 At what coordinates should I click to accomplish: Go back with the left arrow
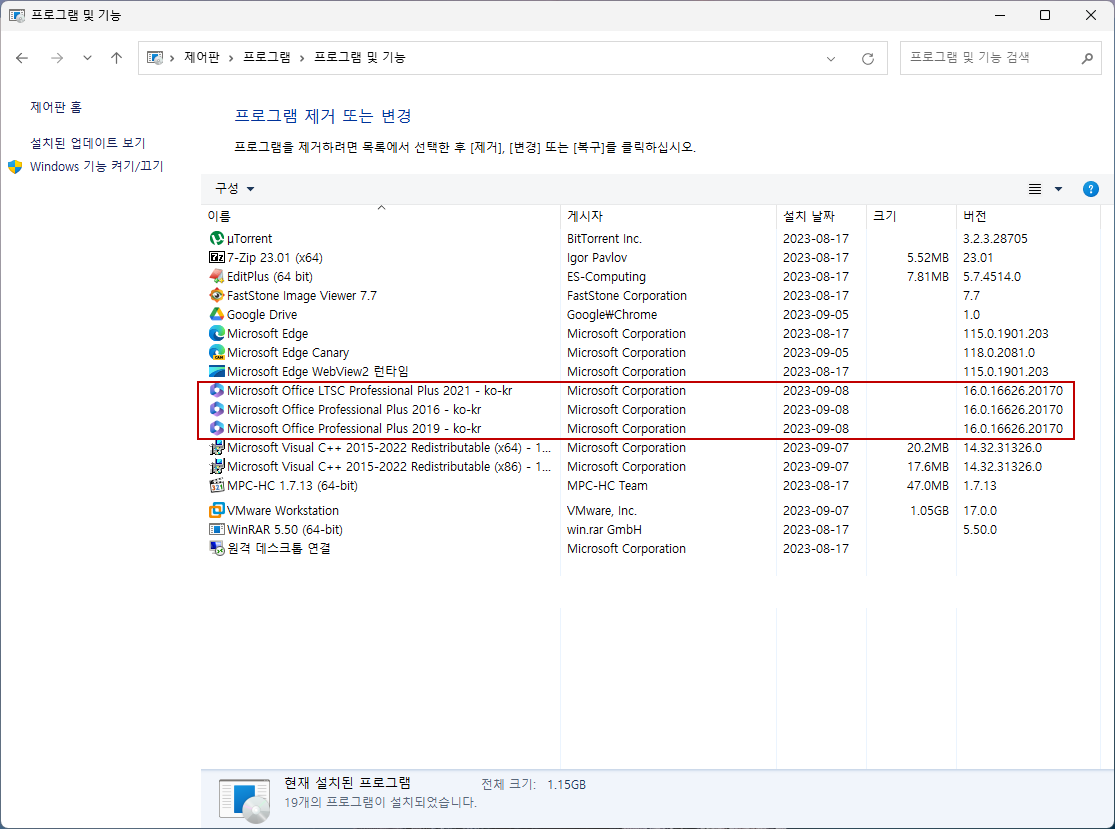pos(22,58)
